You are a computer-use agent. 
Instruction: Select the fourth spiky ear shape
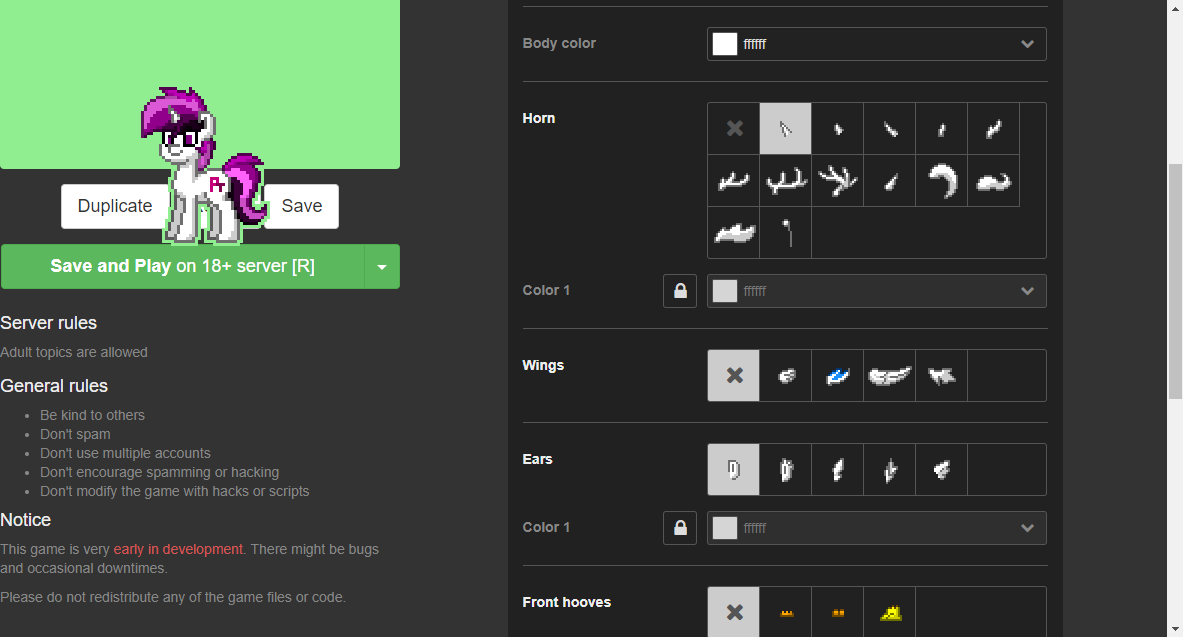890,469
